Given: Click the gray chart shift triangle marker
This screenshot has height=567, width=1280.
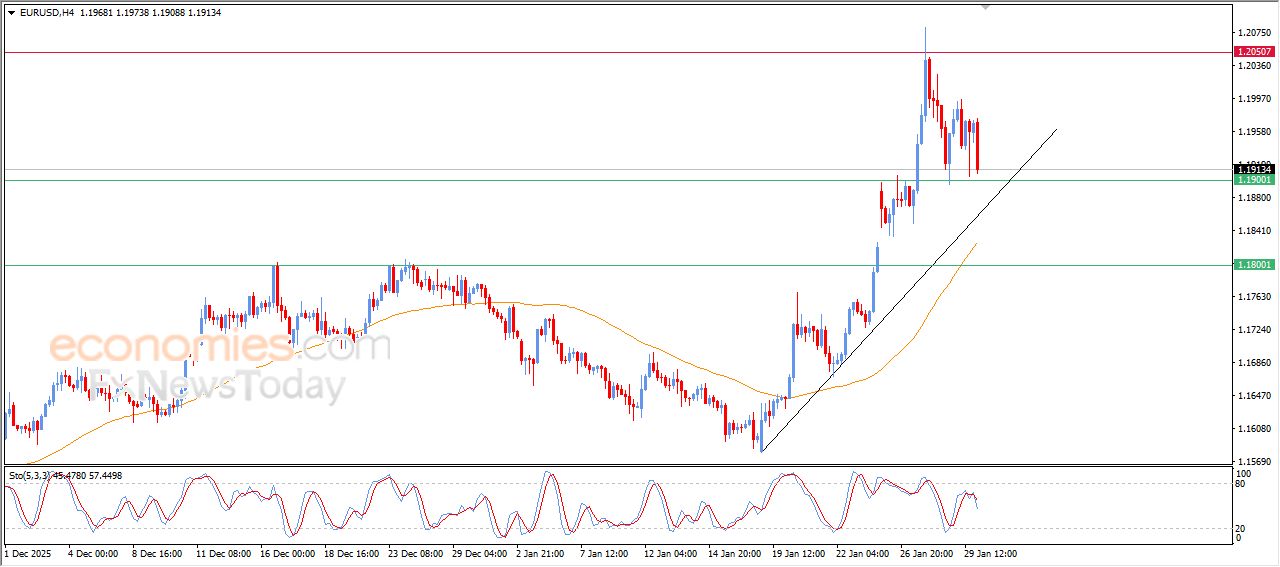Looking at the screenshot, I should [x=986, y=7].
